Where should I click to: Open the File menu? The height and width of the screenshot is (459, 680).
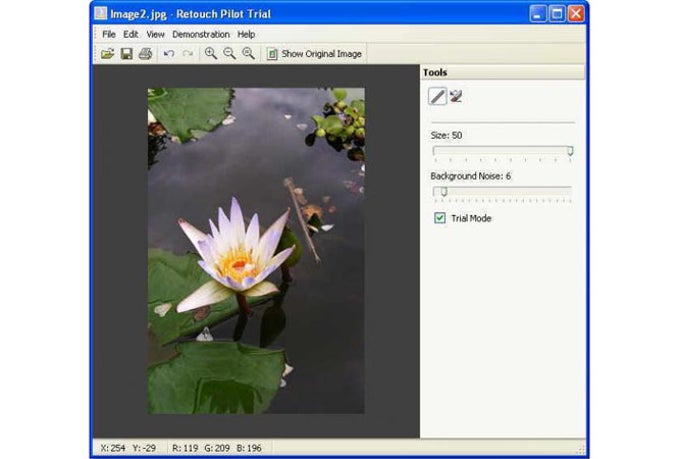(x=108, y=34)
